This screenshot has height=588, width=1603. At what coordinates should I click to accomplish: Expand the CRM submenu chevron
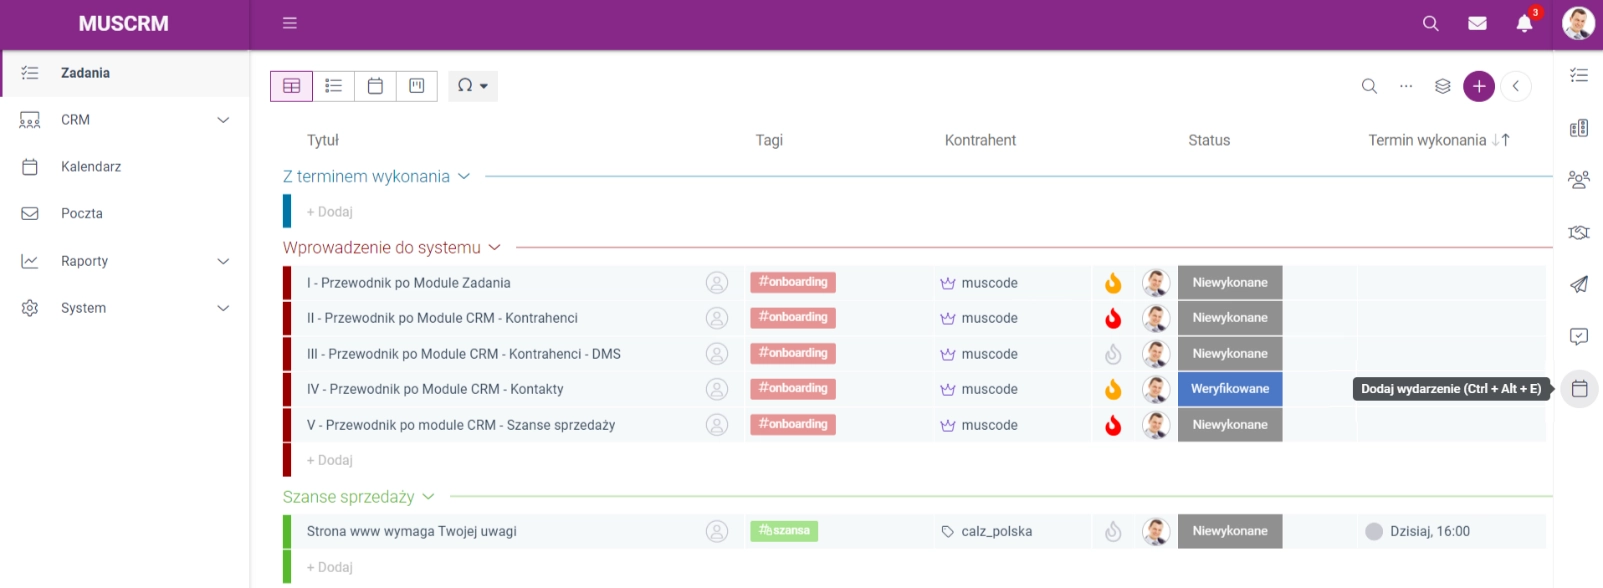(224, 120)
